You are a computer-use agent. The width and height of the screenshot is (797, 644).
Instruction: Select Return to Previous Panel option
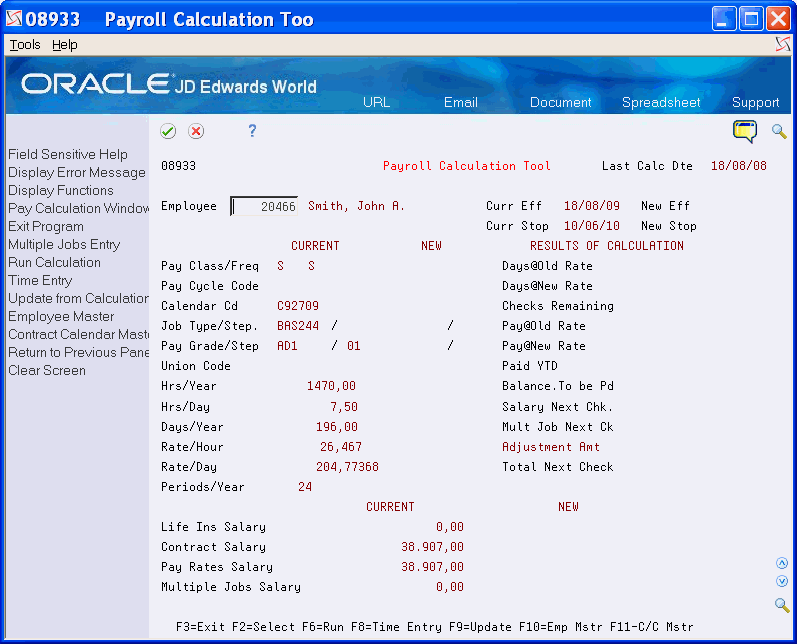pos(78,352)
